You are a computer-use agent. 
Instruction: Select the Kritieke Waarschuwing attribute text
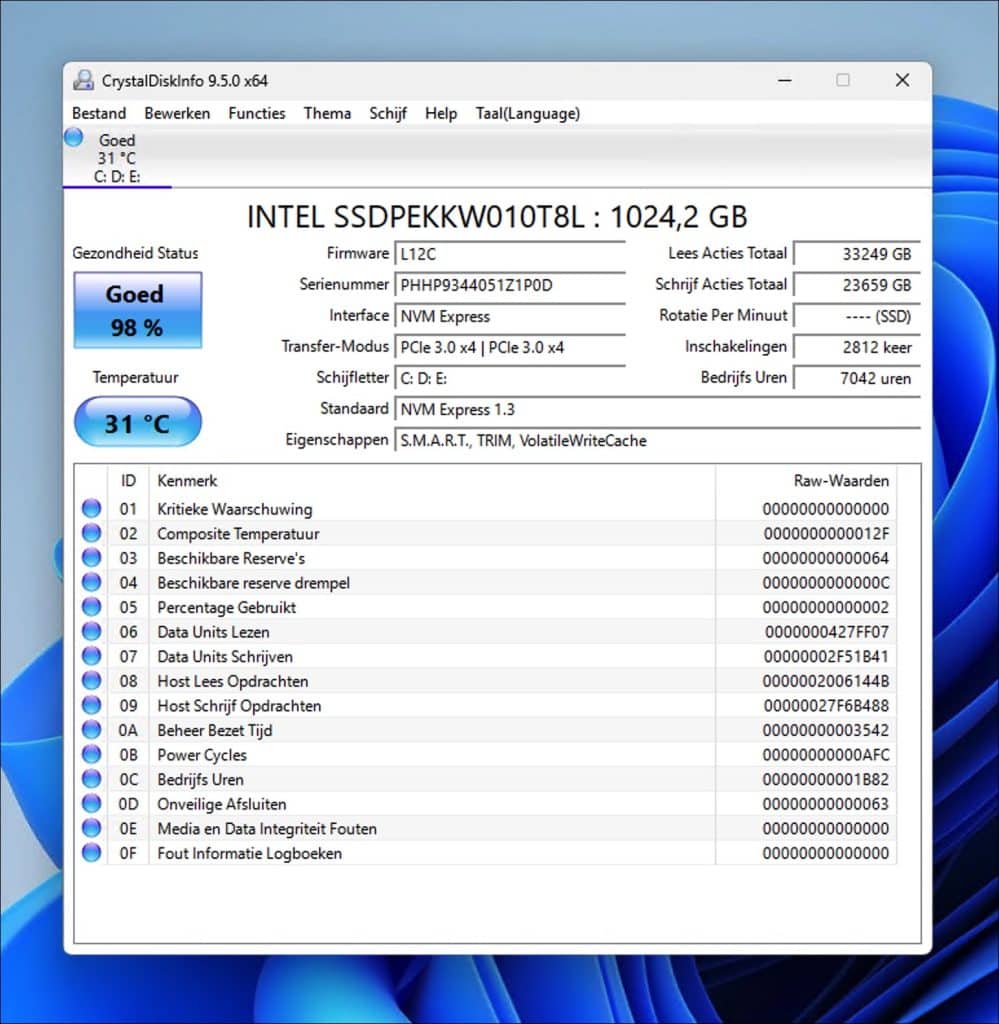(x=234, y=509)
